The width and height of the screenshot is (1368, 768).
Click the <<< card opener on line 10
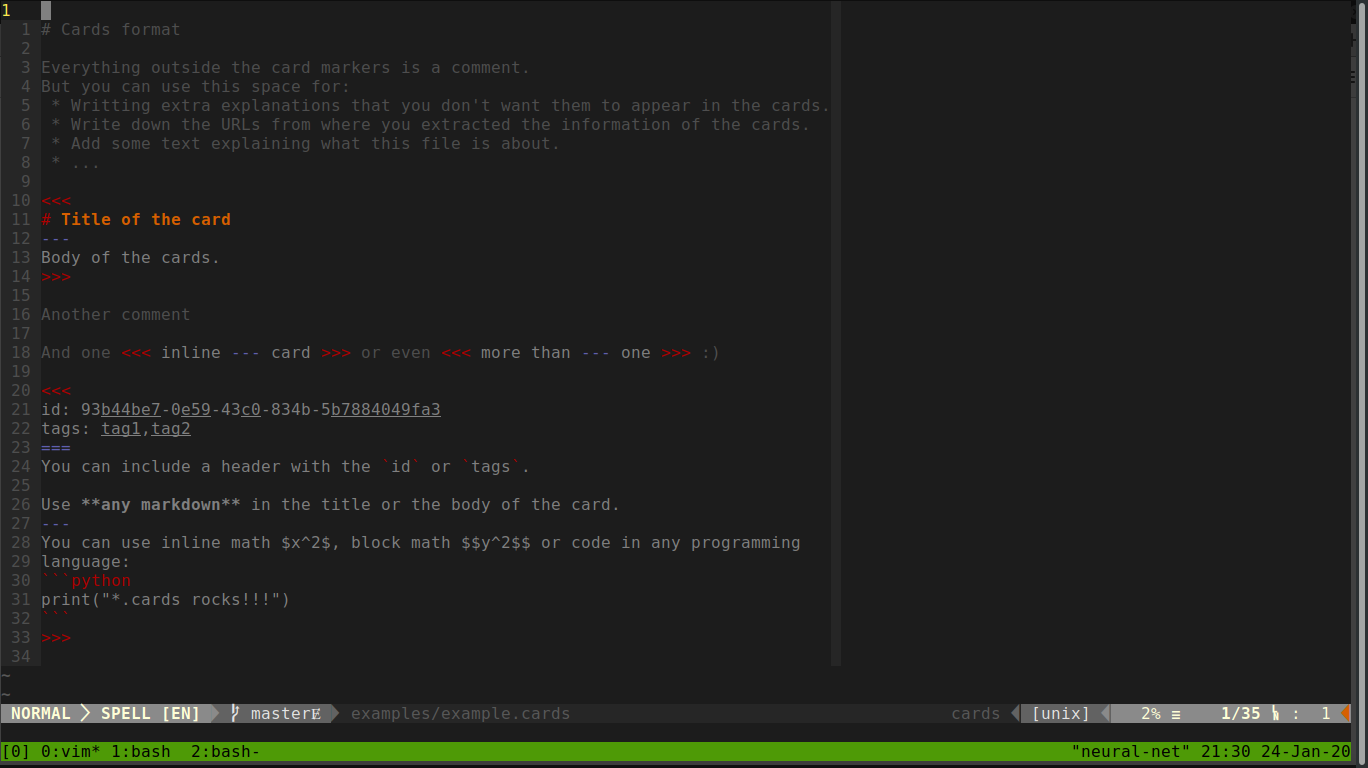click(56, 200)
